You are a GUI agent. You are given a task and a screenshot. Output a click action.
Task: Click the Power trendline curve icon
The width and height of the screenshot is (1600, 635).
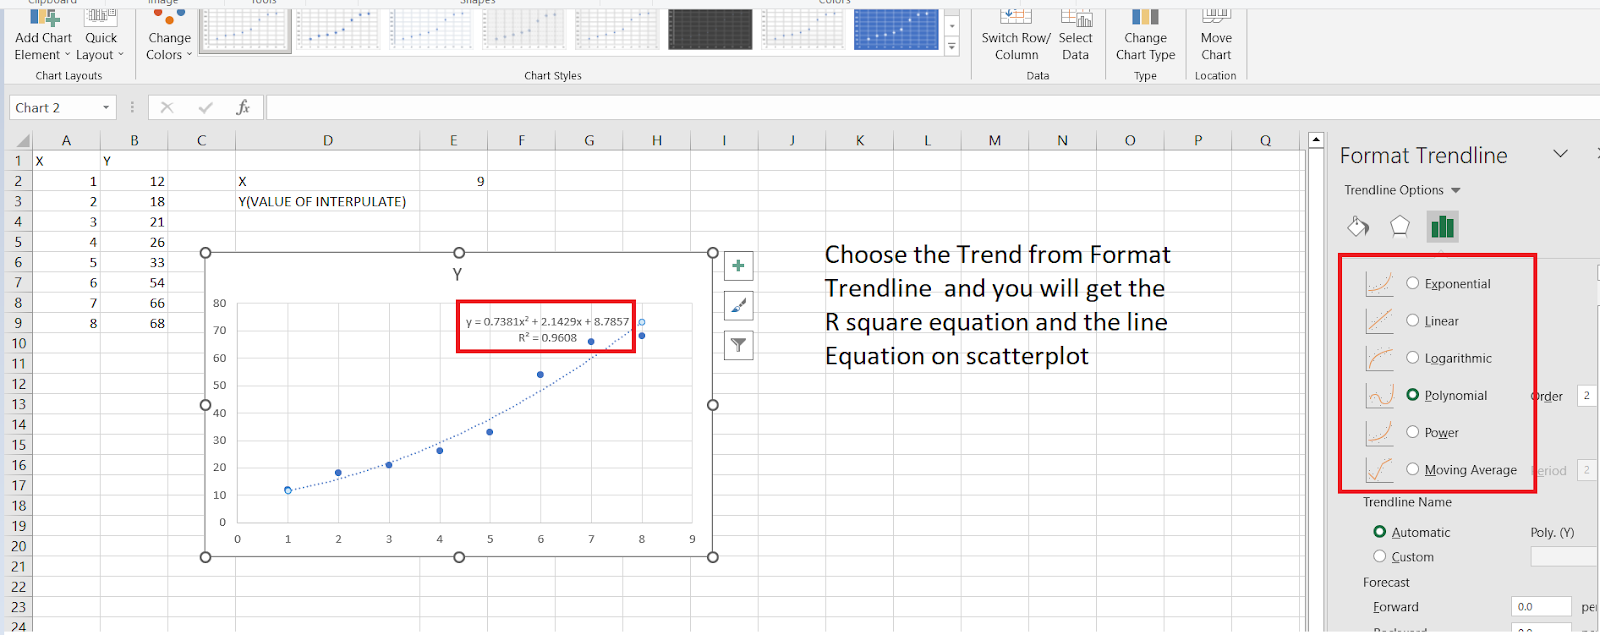[x=1379, y=432]
